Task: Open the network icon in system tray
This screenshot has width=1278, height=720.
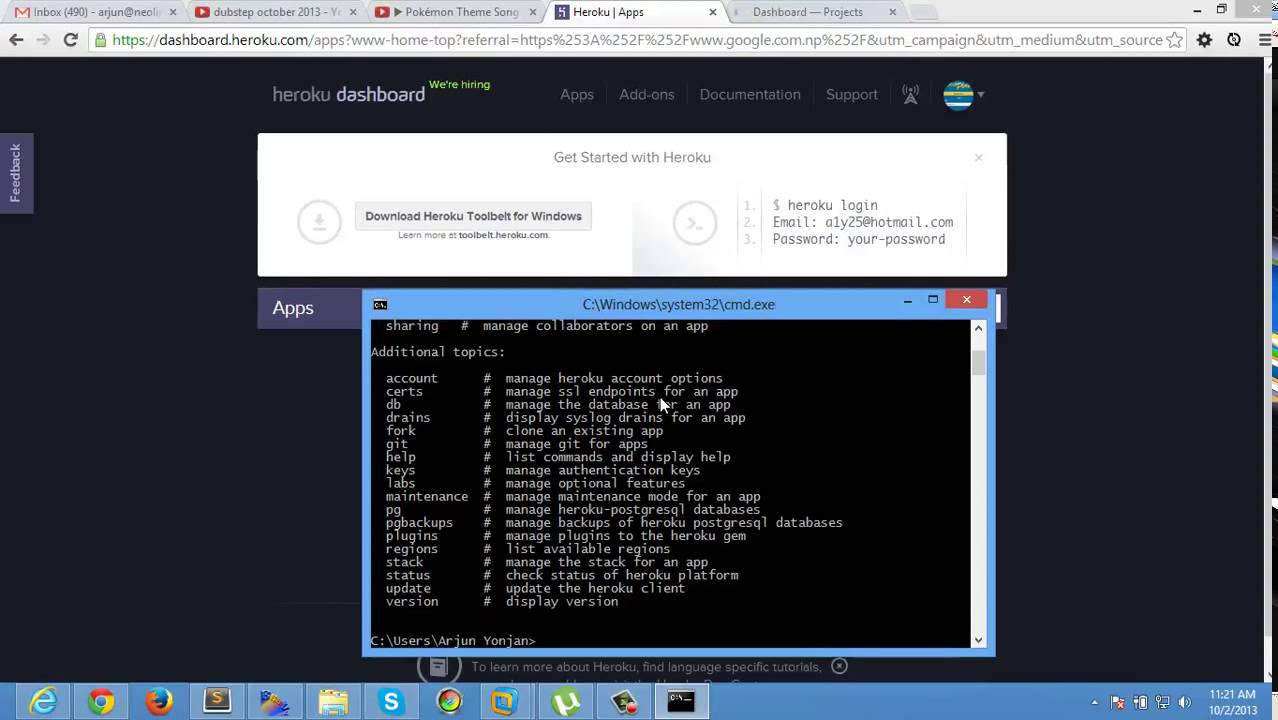Action: [x=1162, y=702]
